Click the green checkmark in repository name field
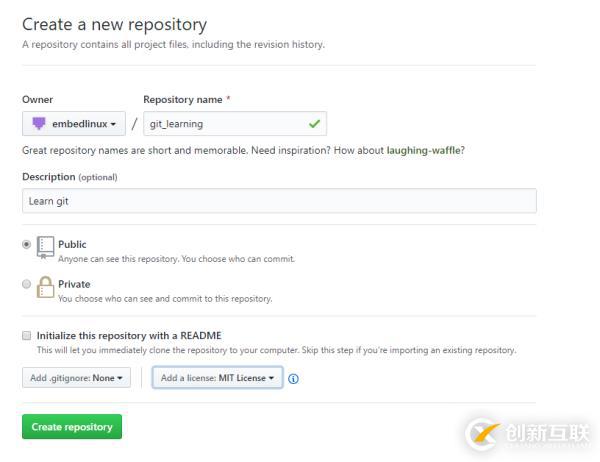 pyautogui.click(x=314, y=124)
